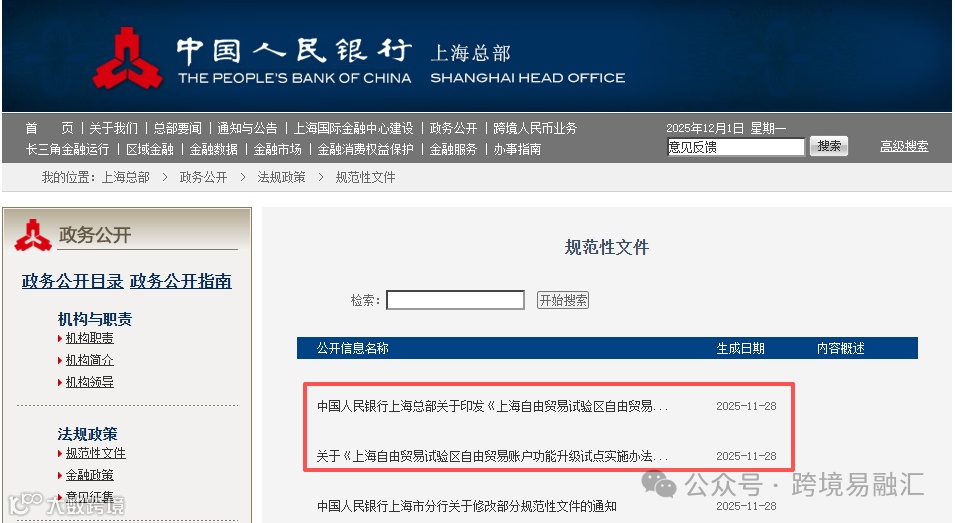
Task: Click 上海总部 in the breadcrumb
Action: (125, 177)
